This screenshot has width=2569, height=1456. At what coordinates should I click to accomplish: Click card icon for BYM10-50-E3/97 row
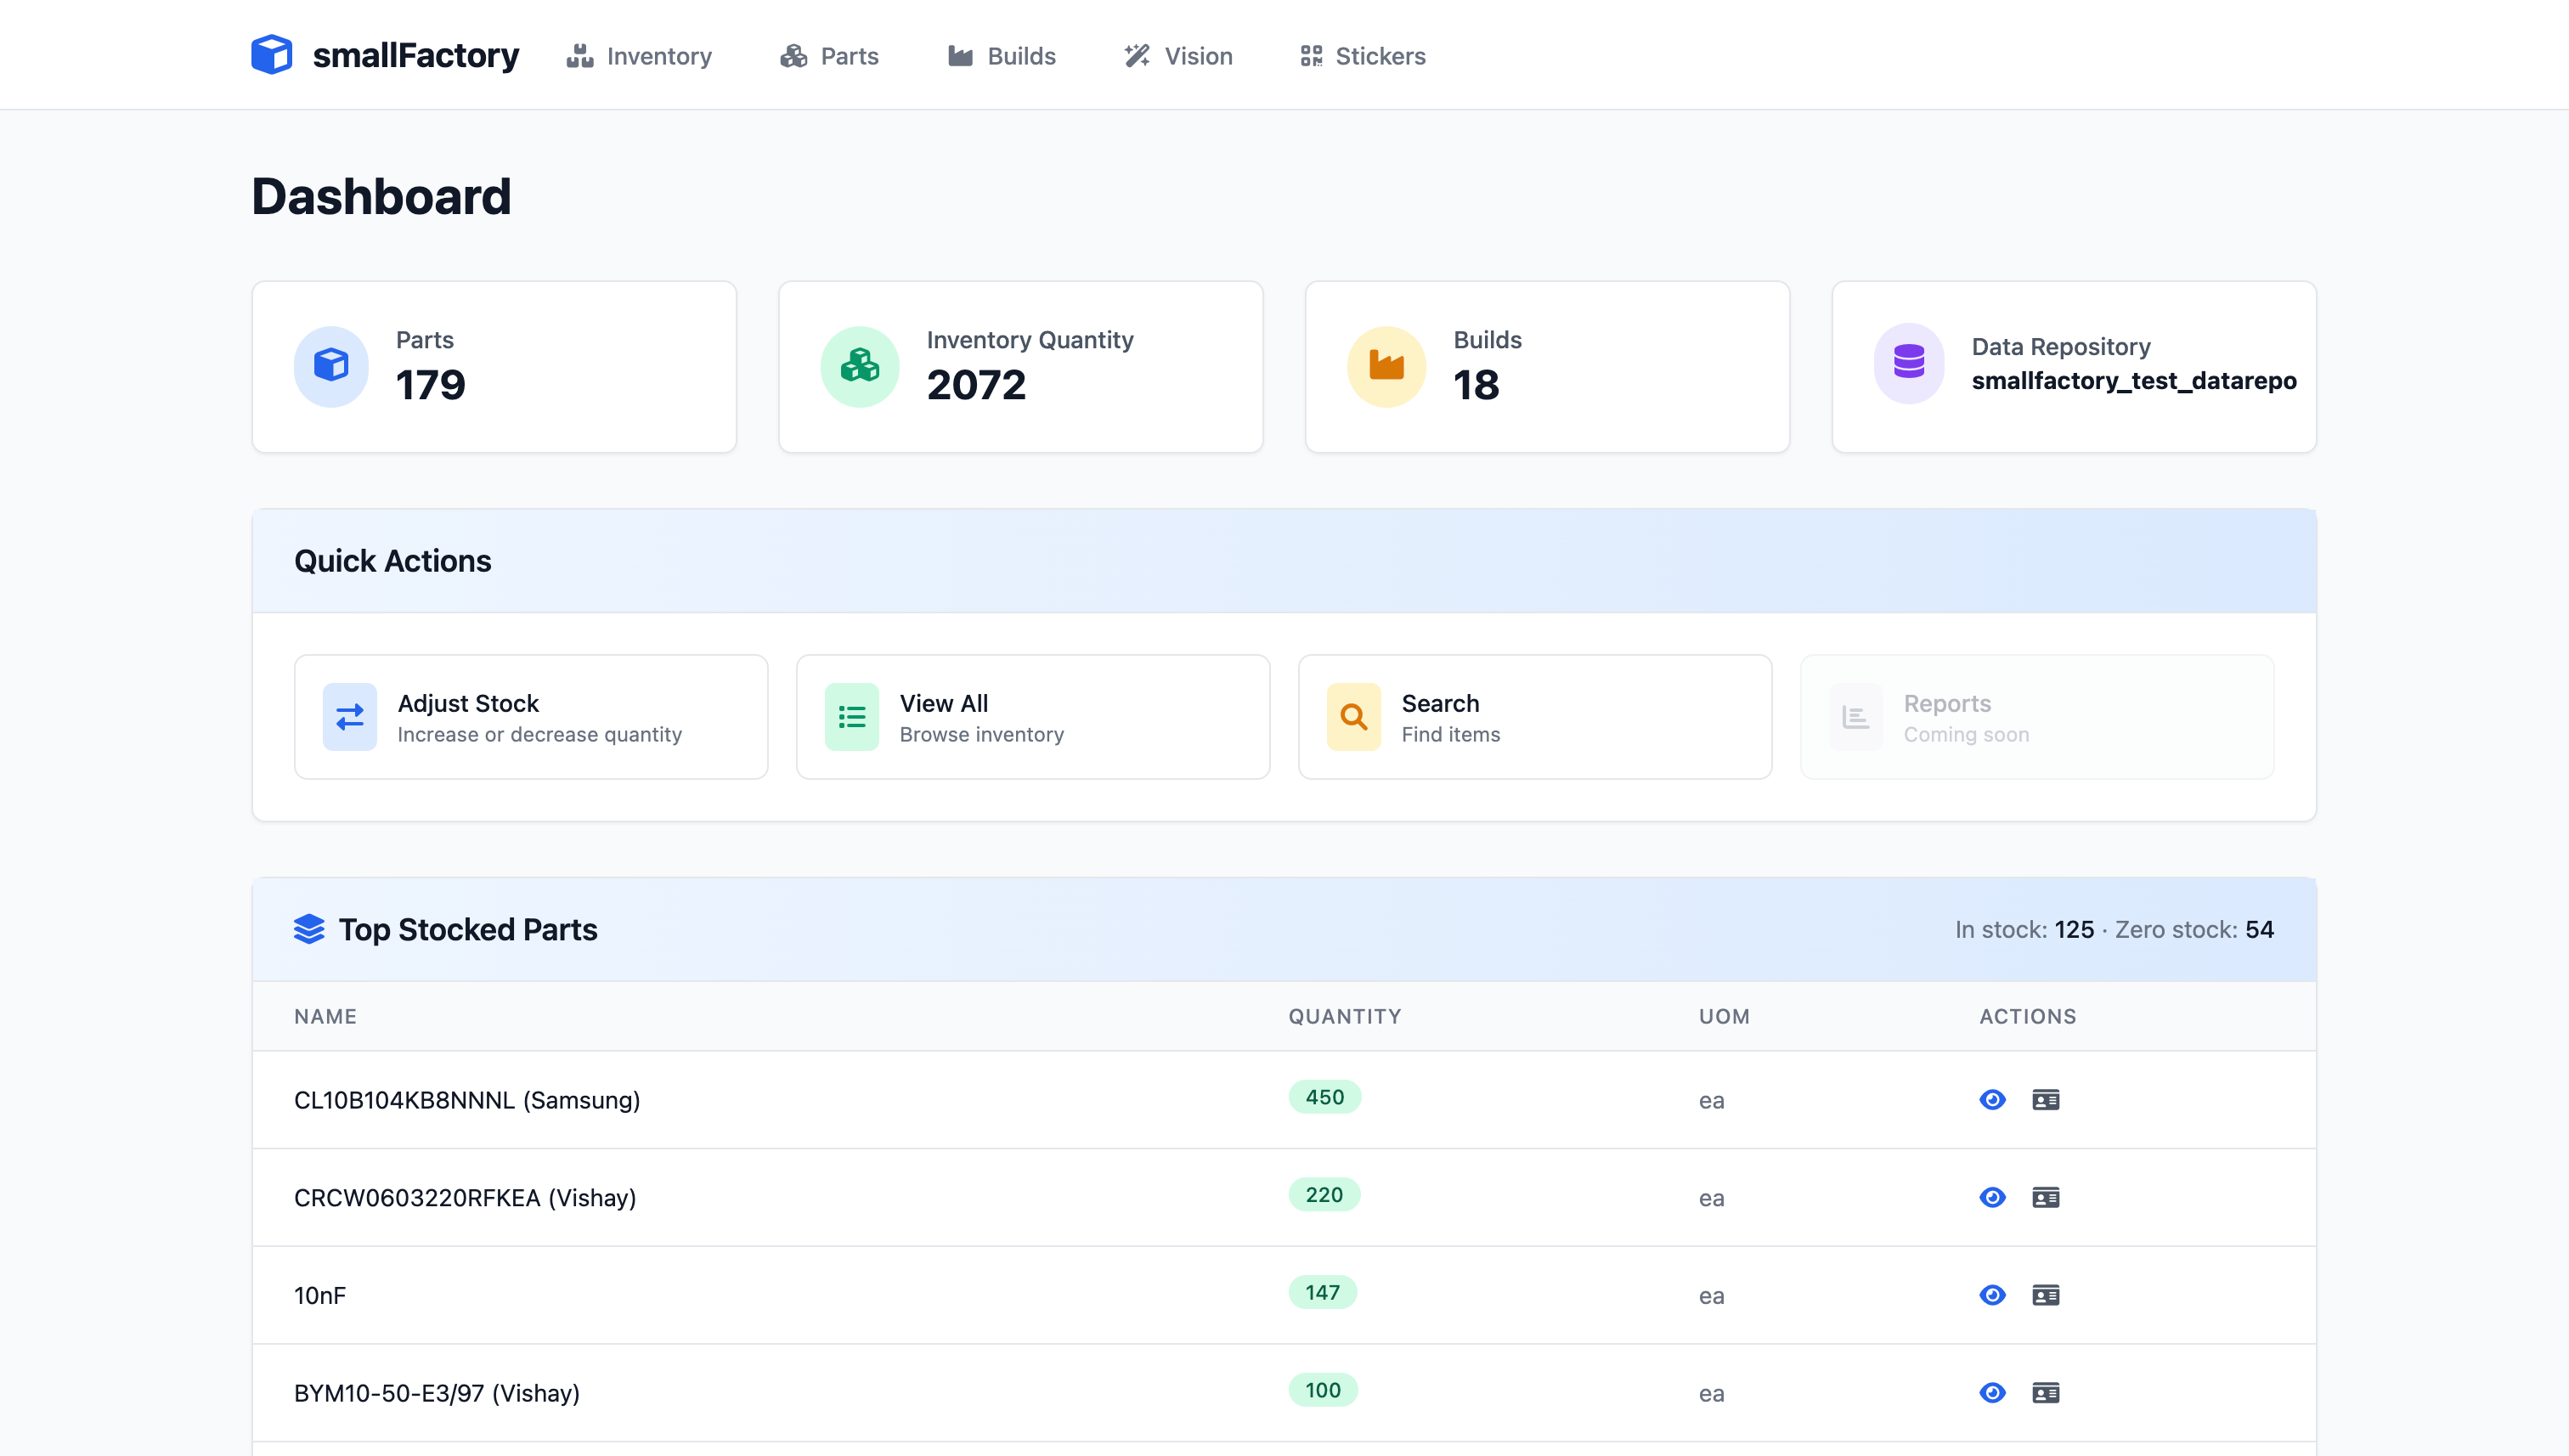pyautogui.click(x=2045, y=1393)
